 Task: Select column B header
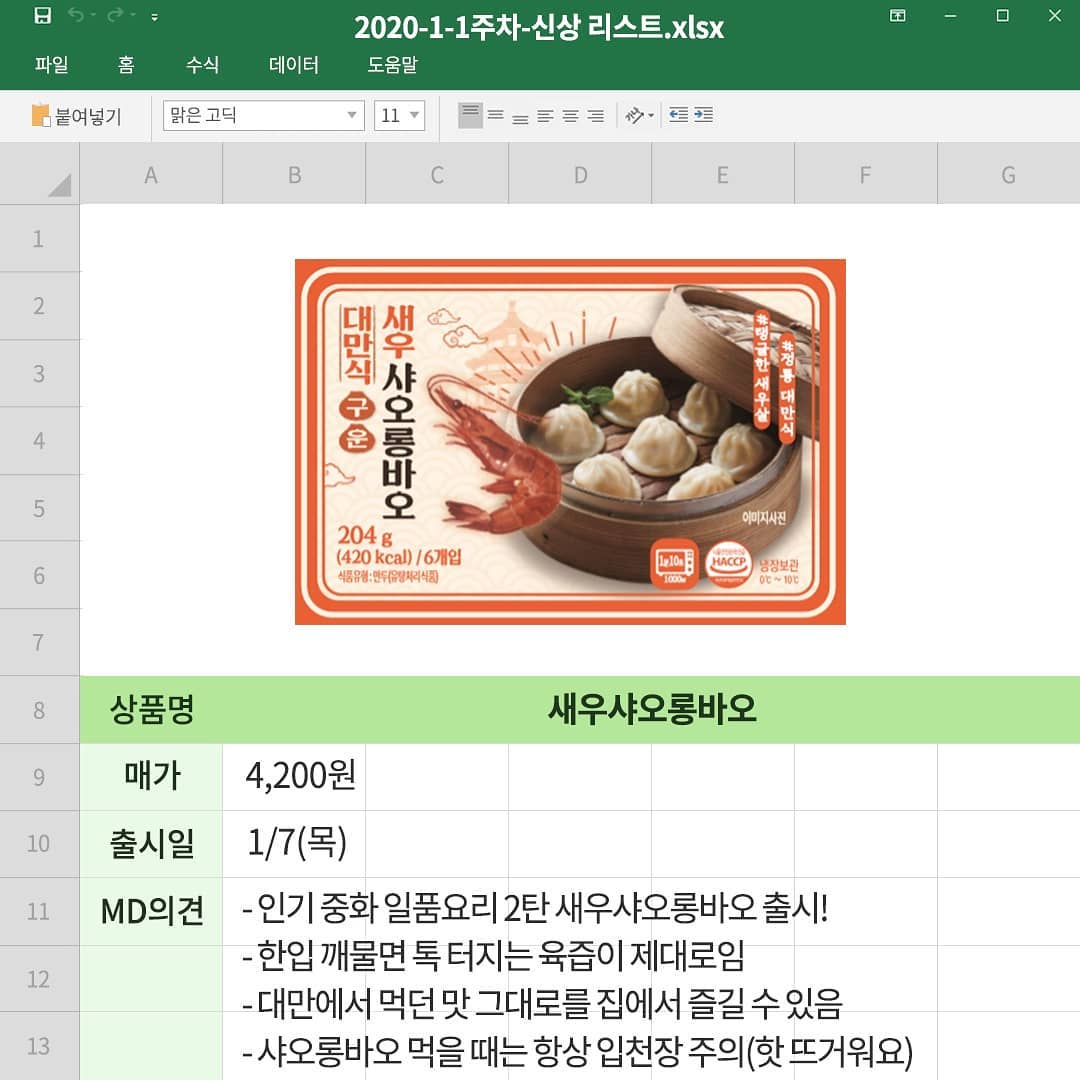tap(294, 174)
